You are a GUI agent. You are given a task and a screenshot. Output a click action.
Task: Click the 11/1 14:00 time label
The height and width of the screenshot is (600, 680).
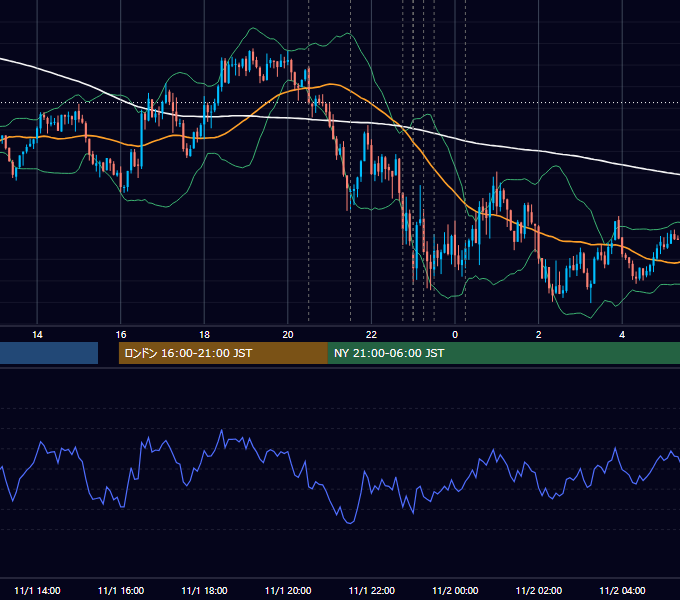click(37, 590)
